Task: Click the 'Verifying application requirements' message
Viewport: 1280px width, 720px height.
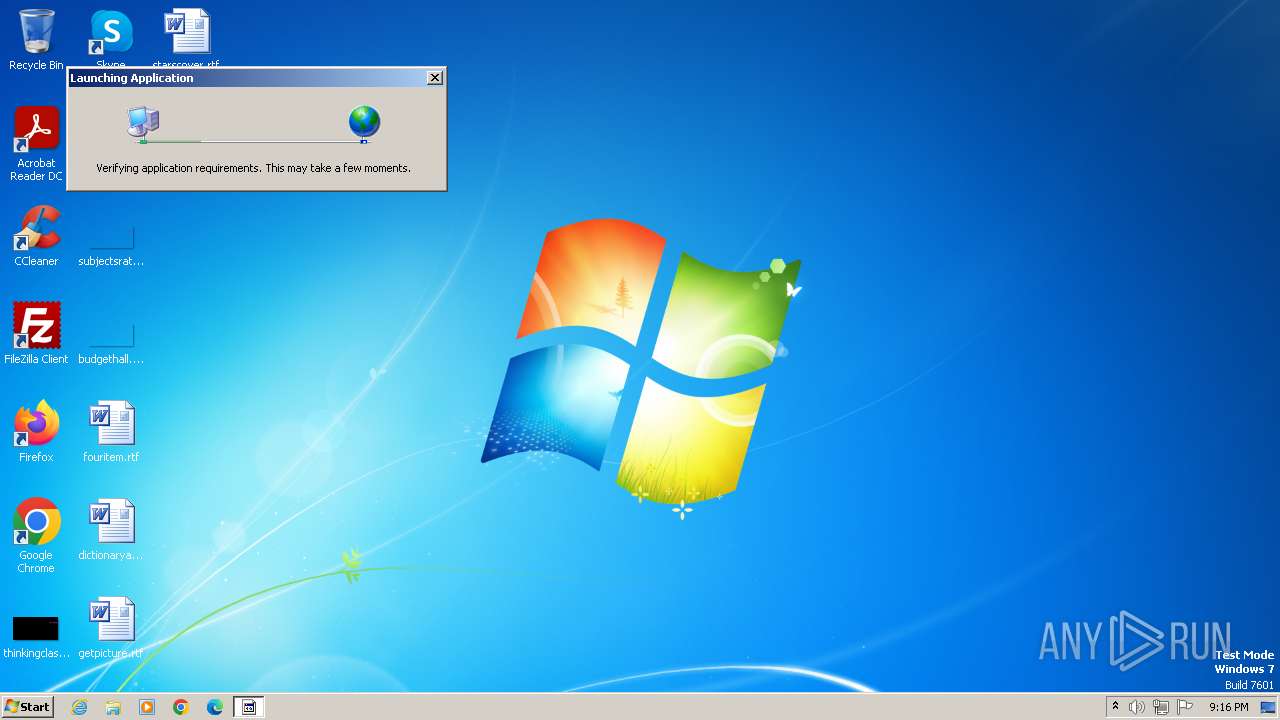Action: pyautogui.click(x=253, y=168)
